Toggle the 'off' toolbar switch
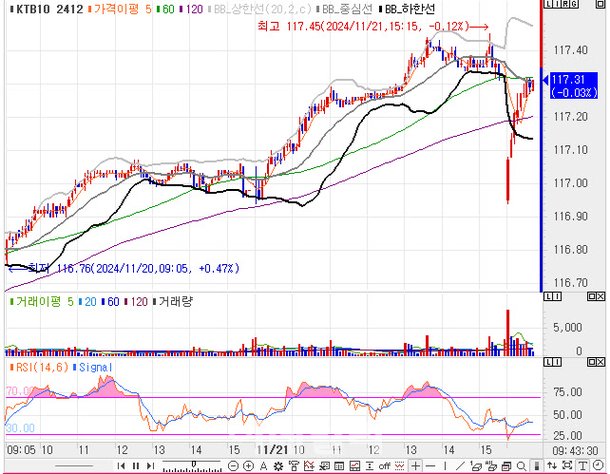 pos(384,466)
